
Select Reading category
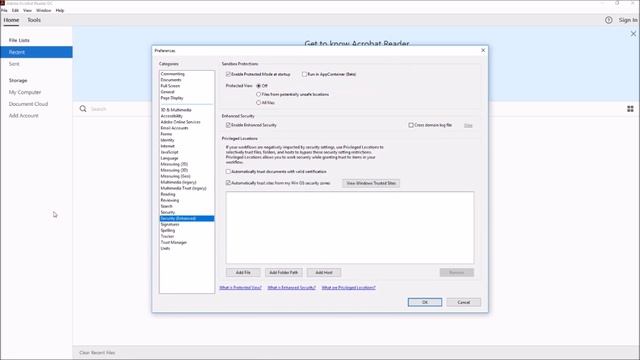pyautogui.click(x=168, y=194)
